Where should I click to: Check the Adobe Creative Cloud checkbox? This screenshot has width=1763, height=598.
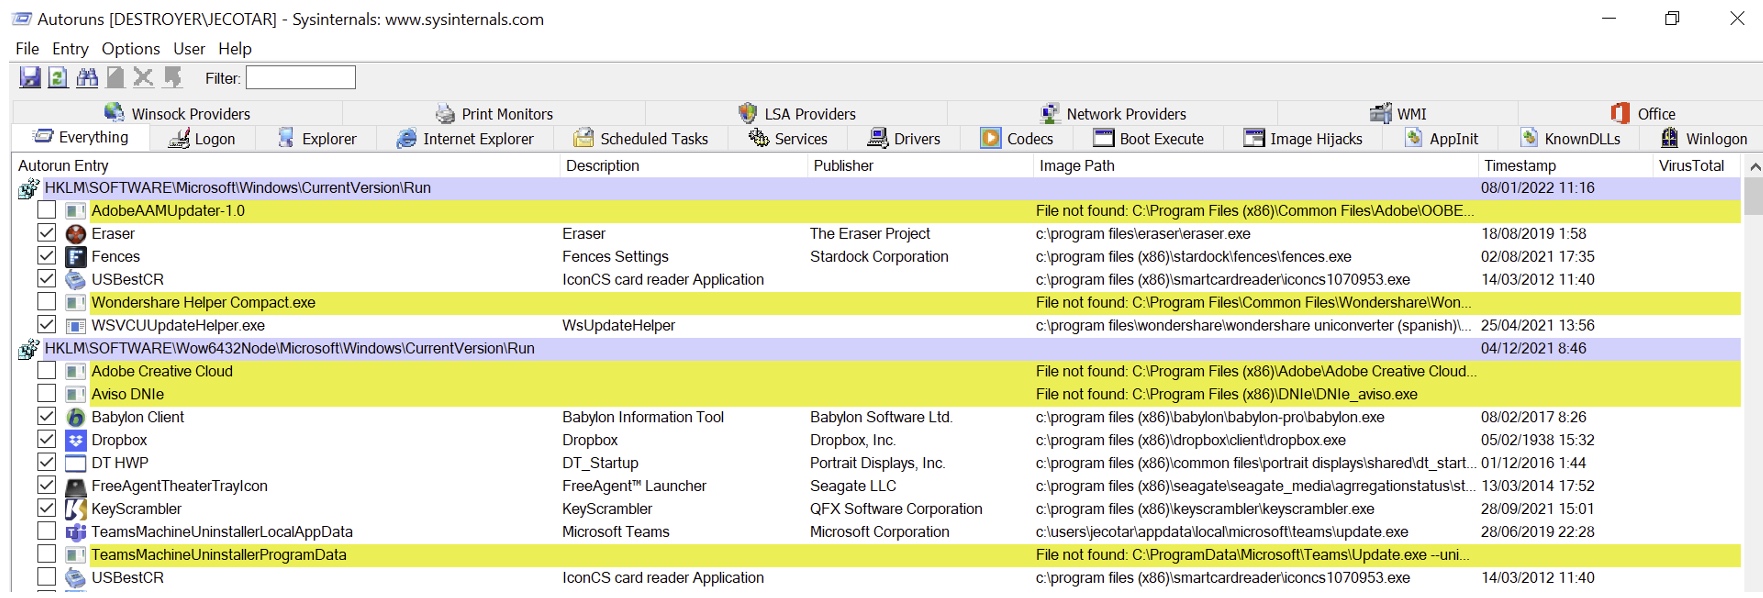46,370
